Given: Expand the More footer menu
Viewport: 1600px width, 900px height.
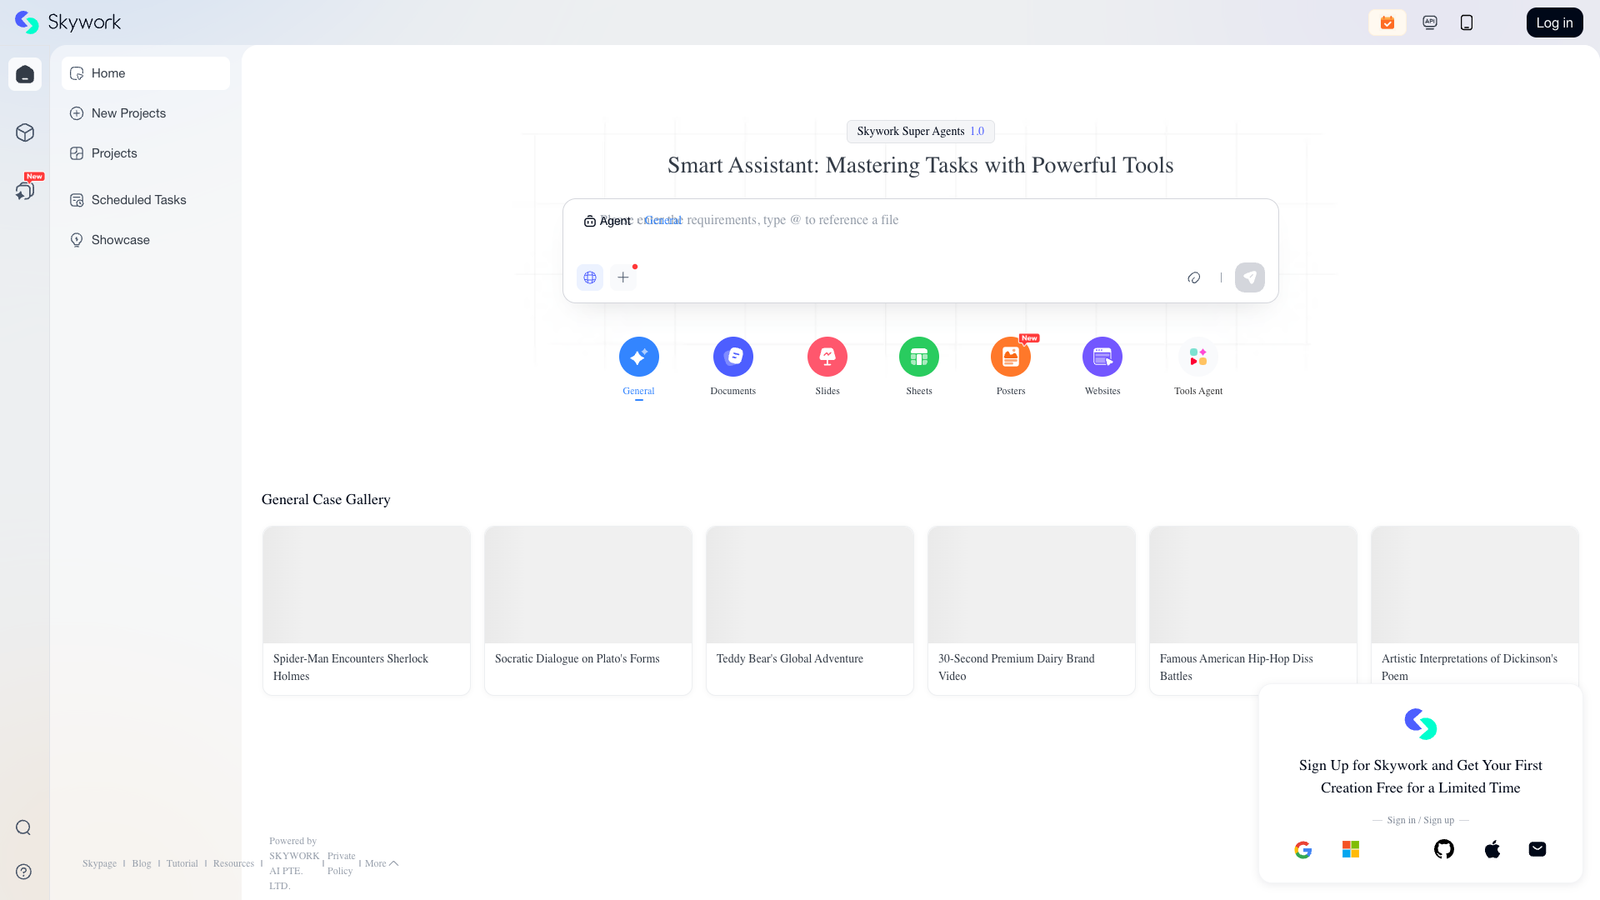Looking at the screenshot, I should pos(382,864).
